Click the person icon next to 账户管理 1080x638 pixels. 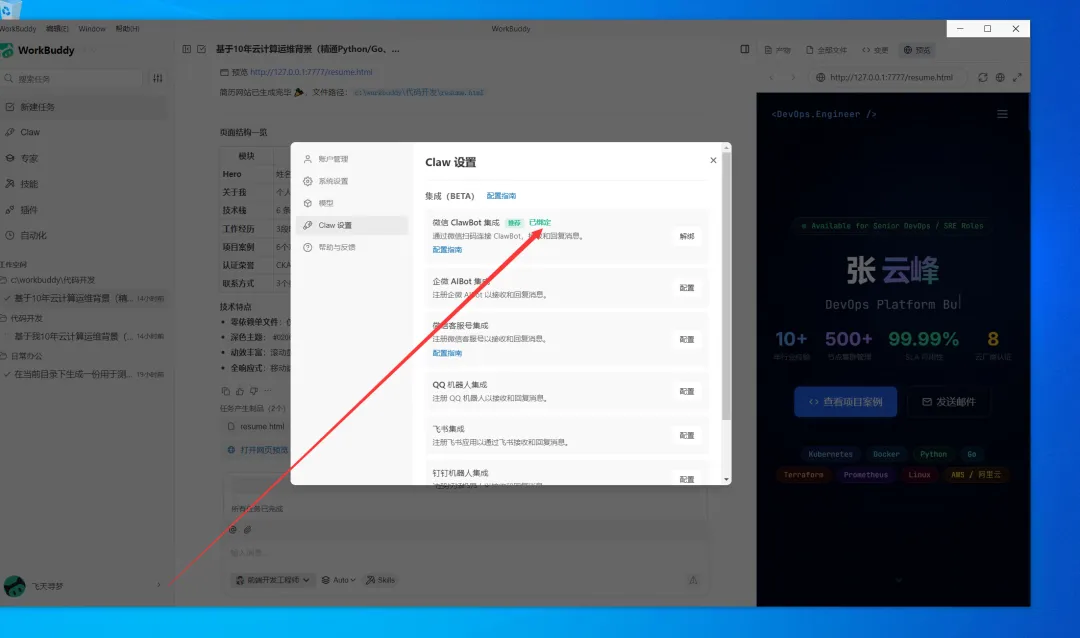coord(308,159)
